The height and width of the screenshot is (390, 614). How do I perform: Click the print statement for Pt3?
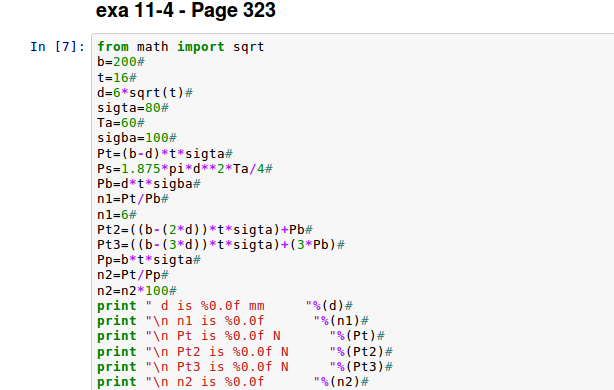click(x=245, y=367)
